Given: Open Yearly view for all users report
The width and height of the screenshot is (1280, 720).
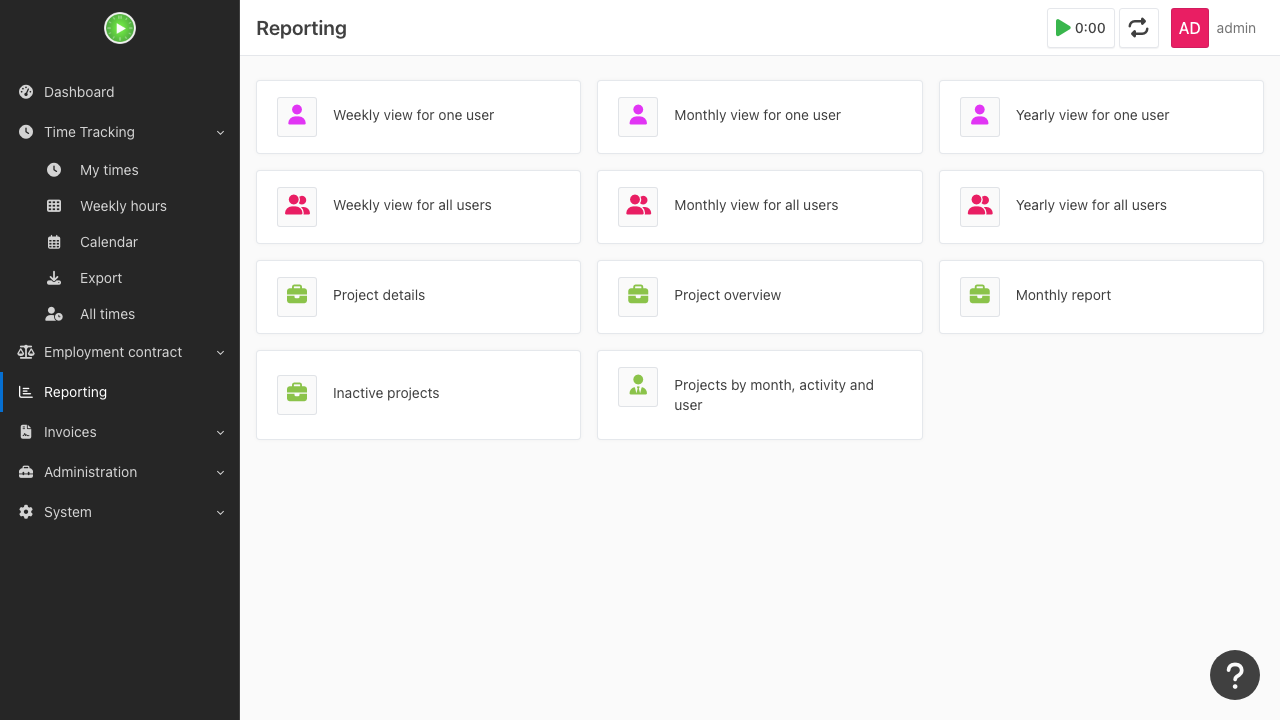Looking at the screenshot, I should [x=1101, y=207].
